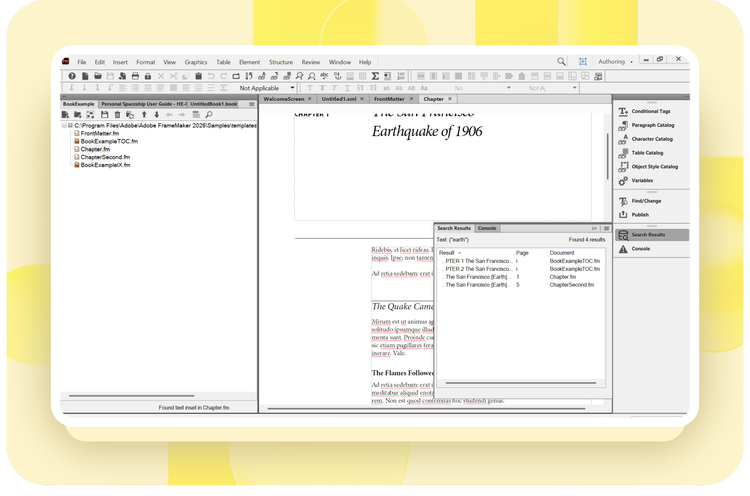Open the book panel options menu icon
750x496 pixels.
coord(252,104)
